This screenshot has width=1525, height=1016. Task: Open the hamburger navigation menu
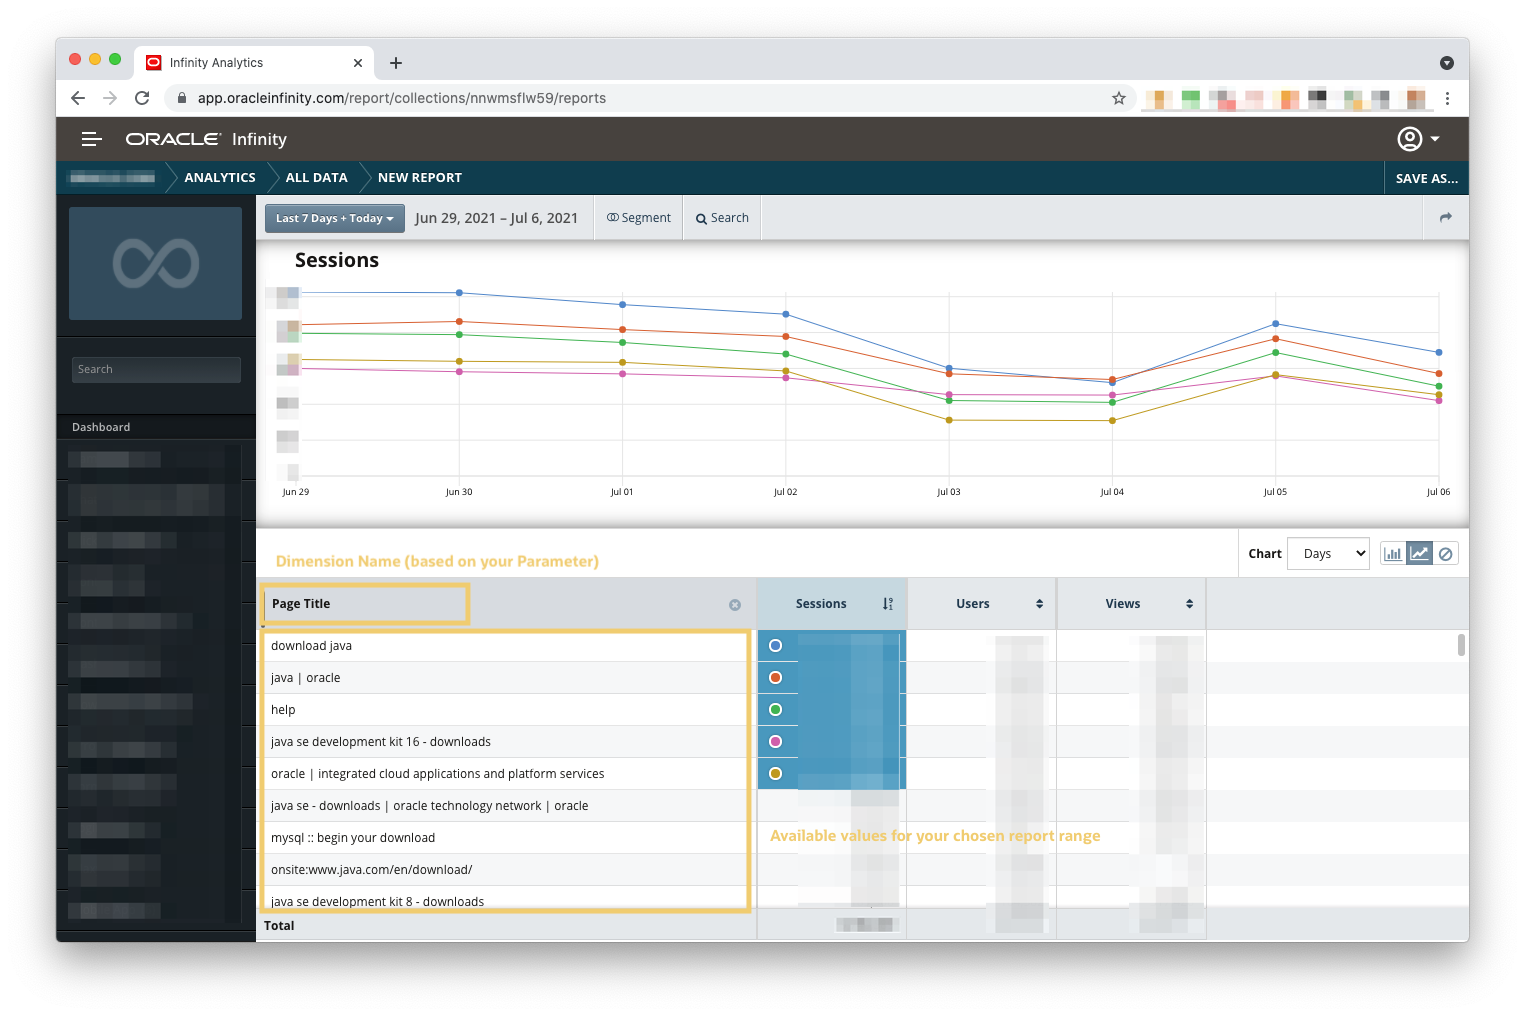tap(92, 139)
